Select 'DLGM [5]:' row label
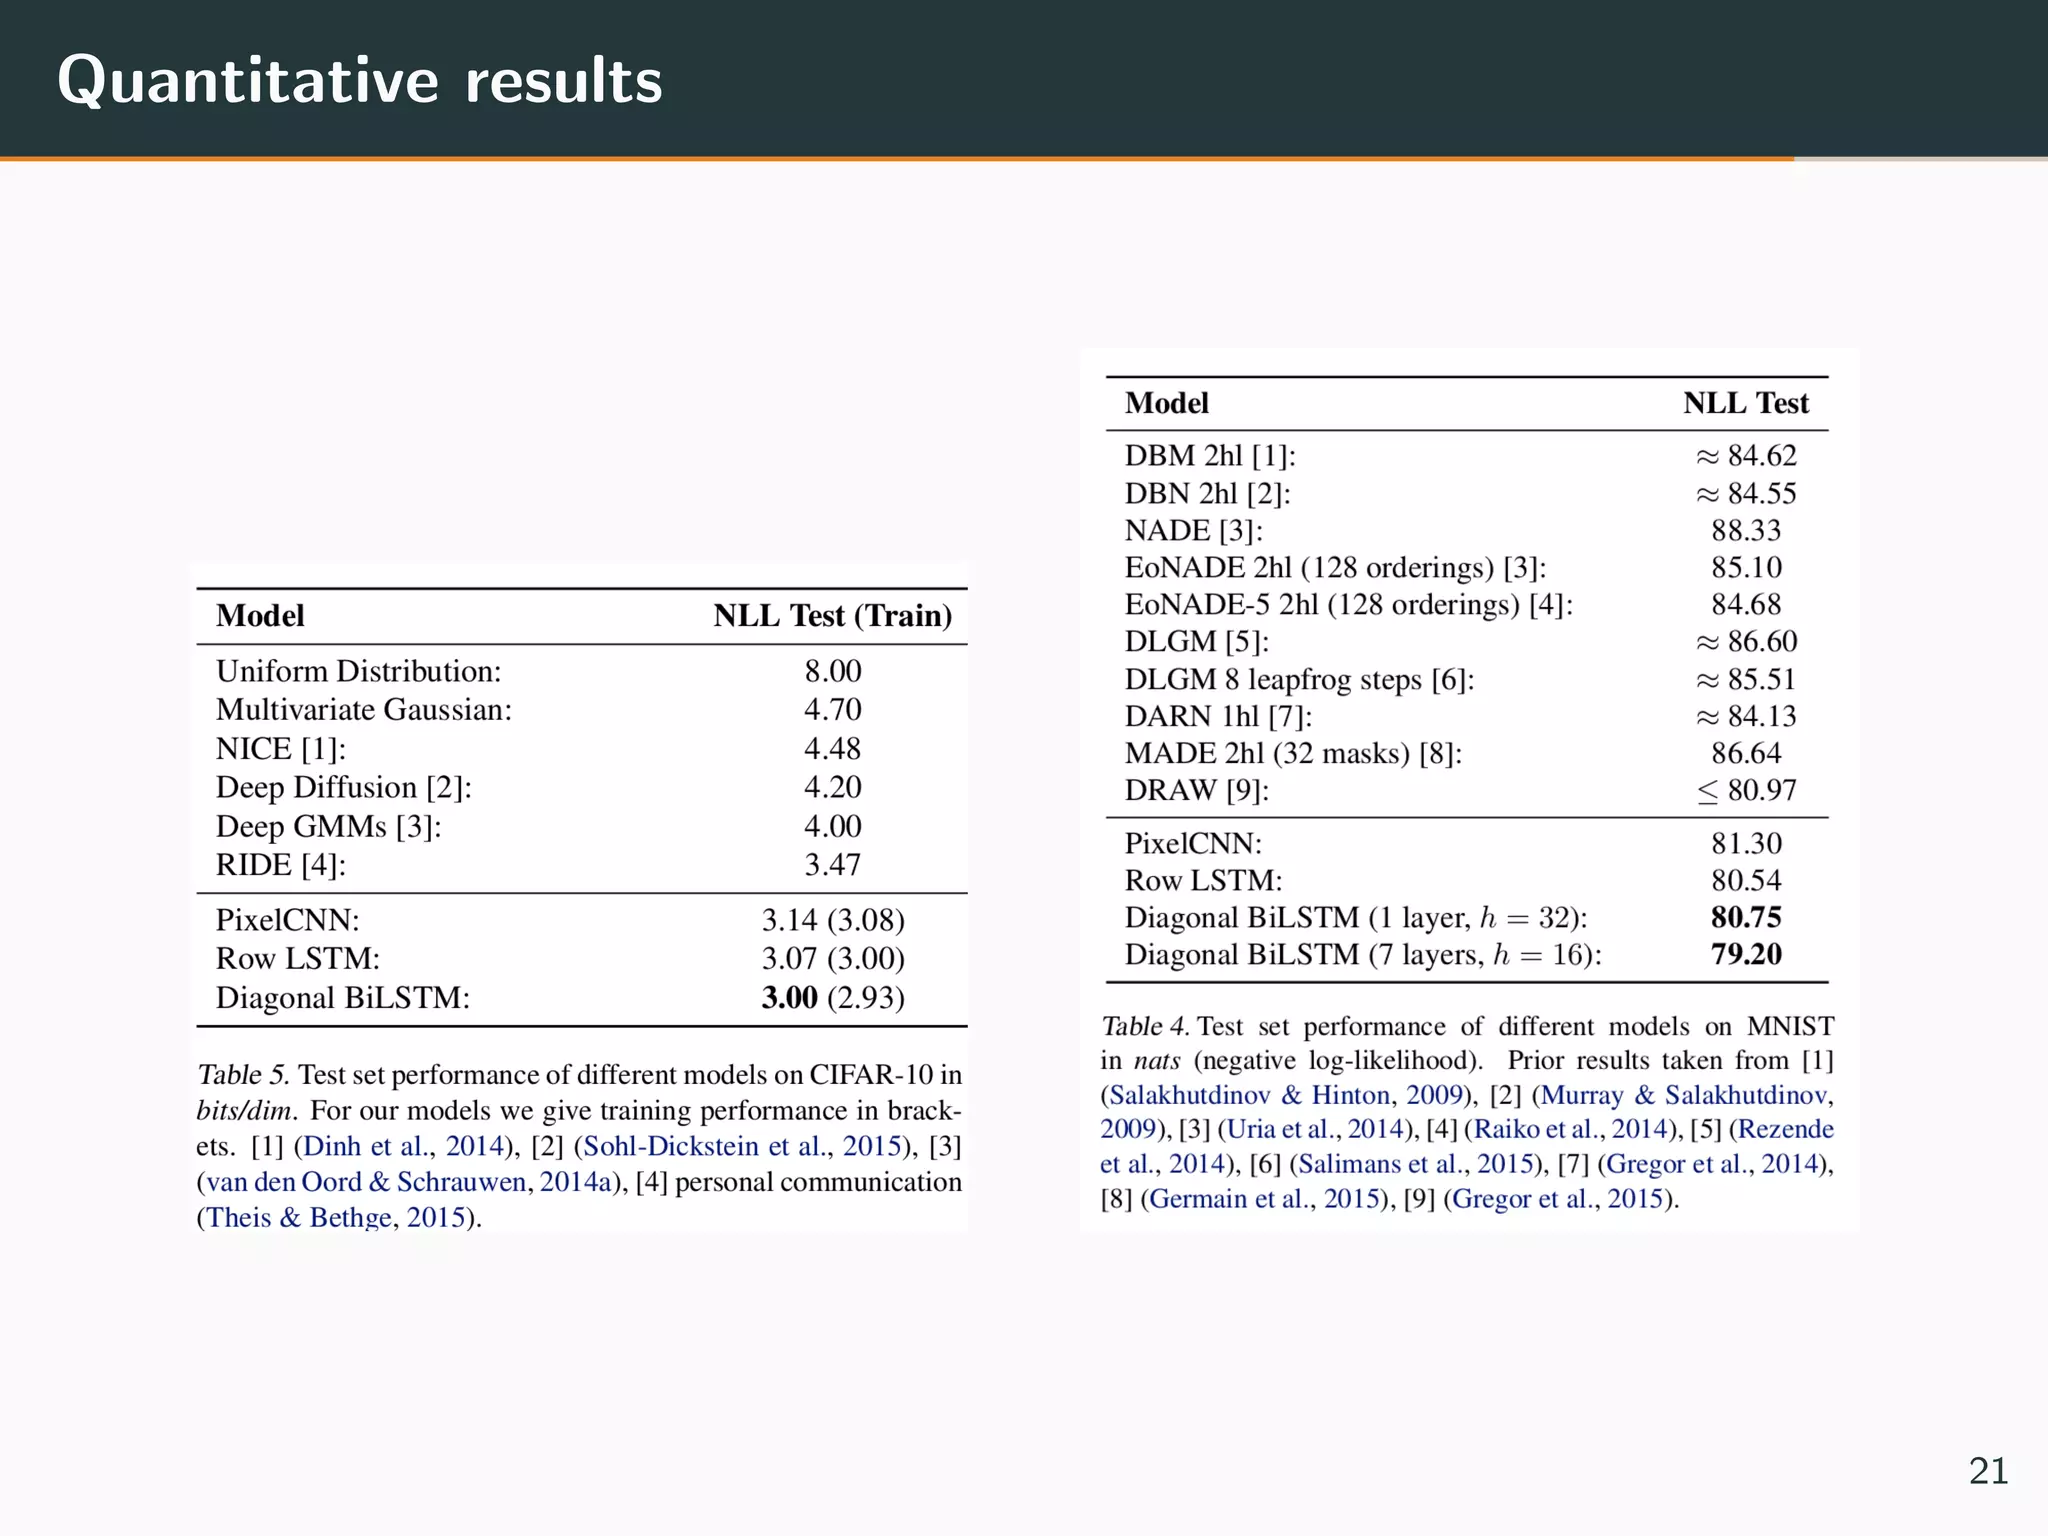 tap(1197, 642)
